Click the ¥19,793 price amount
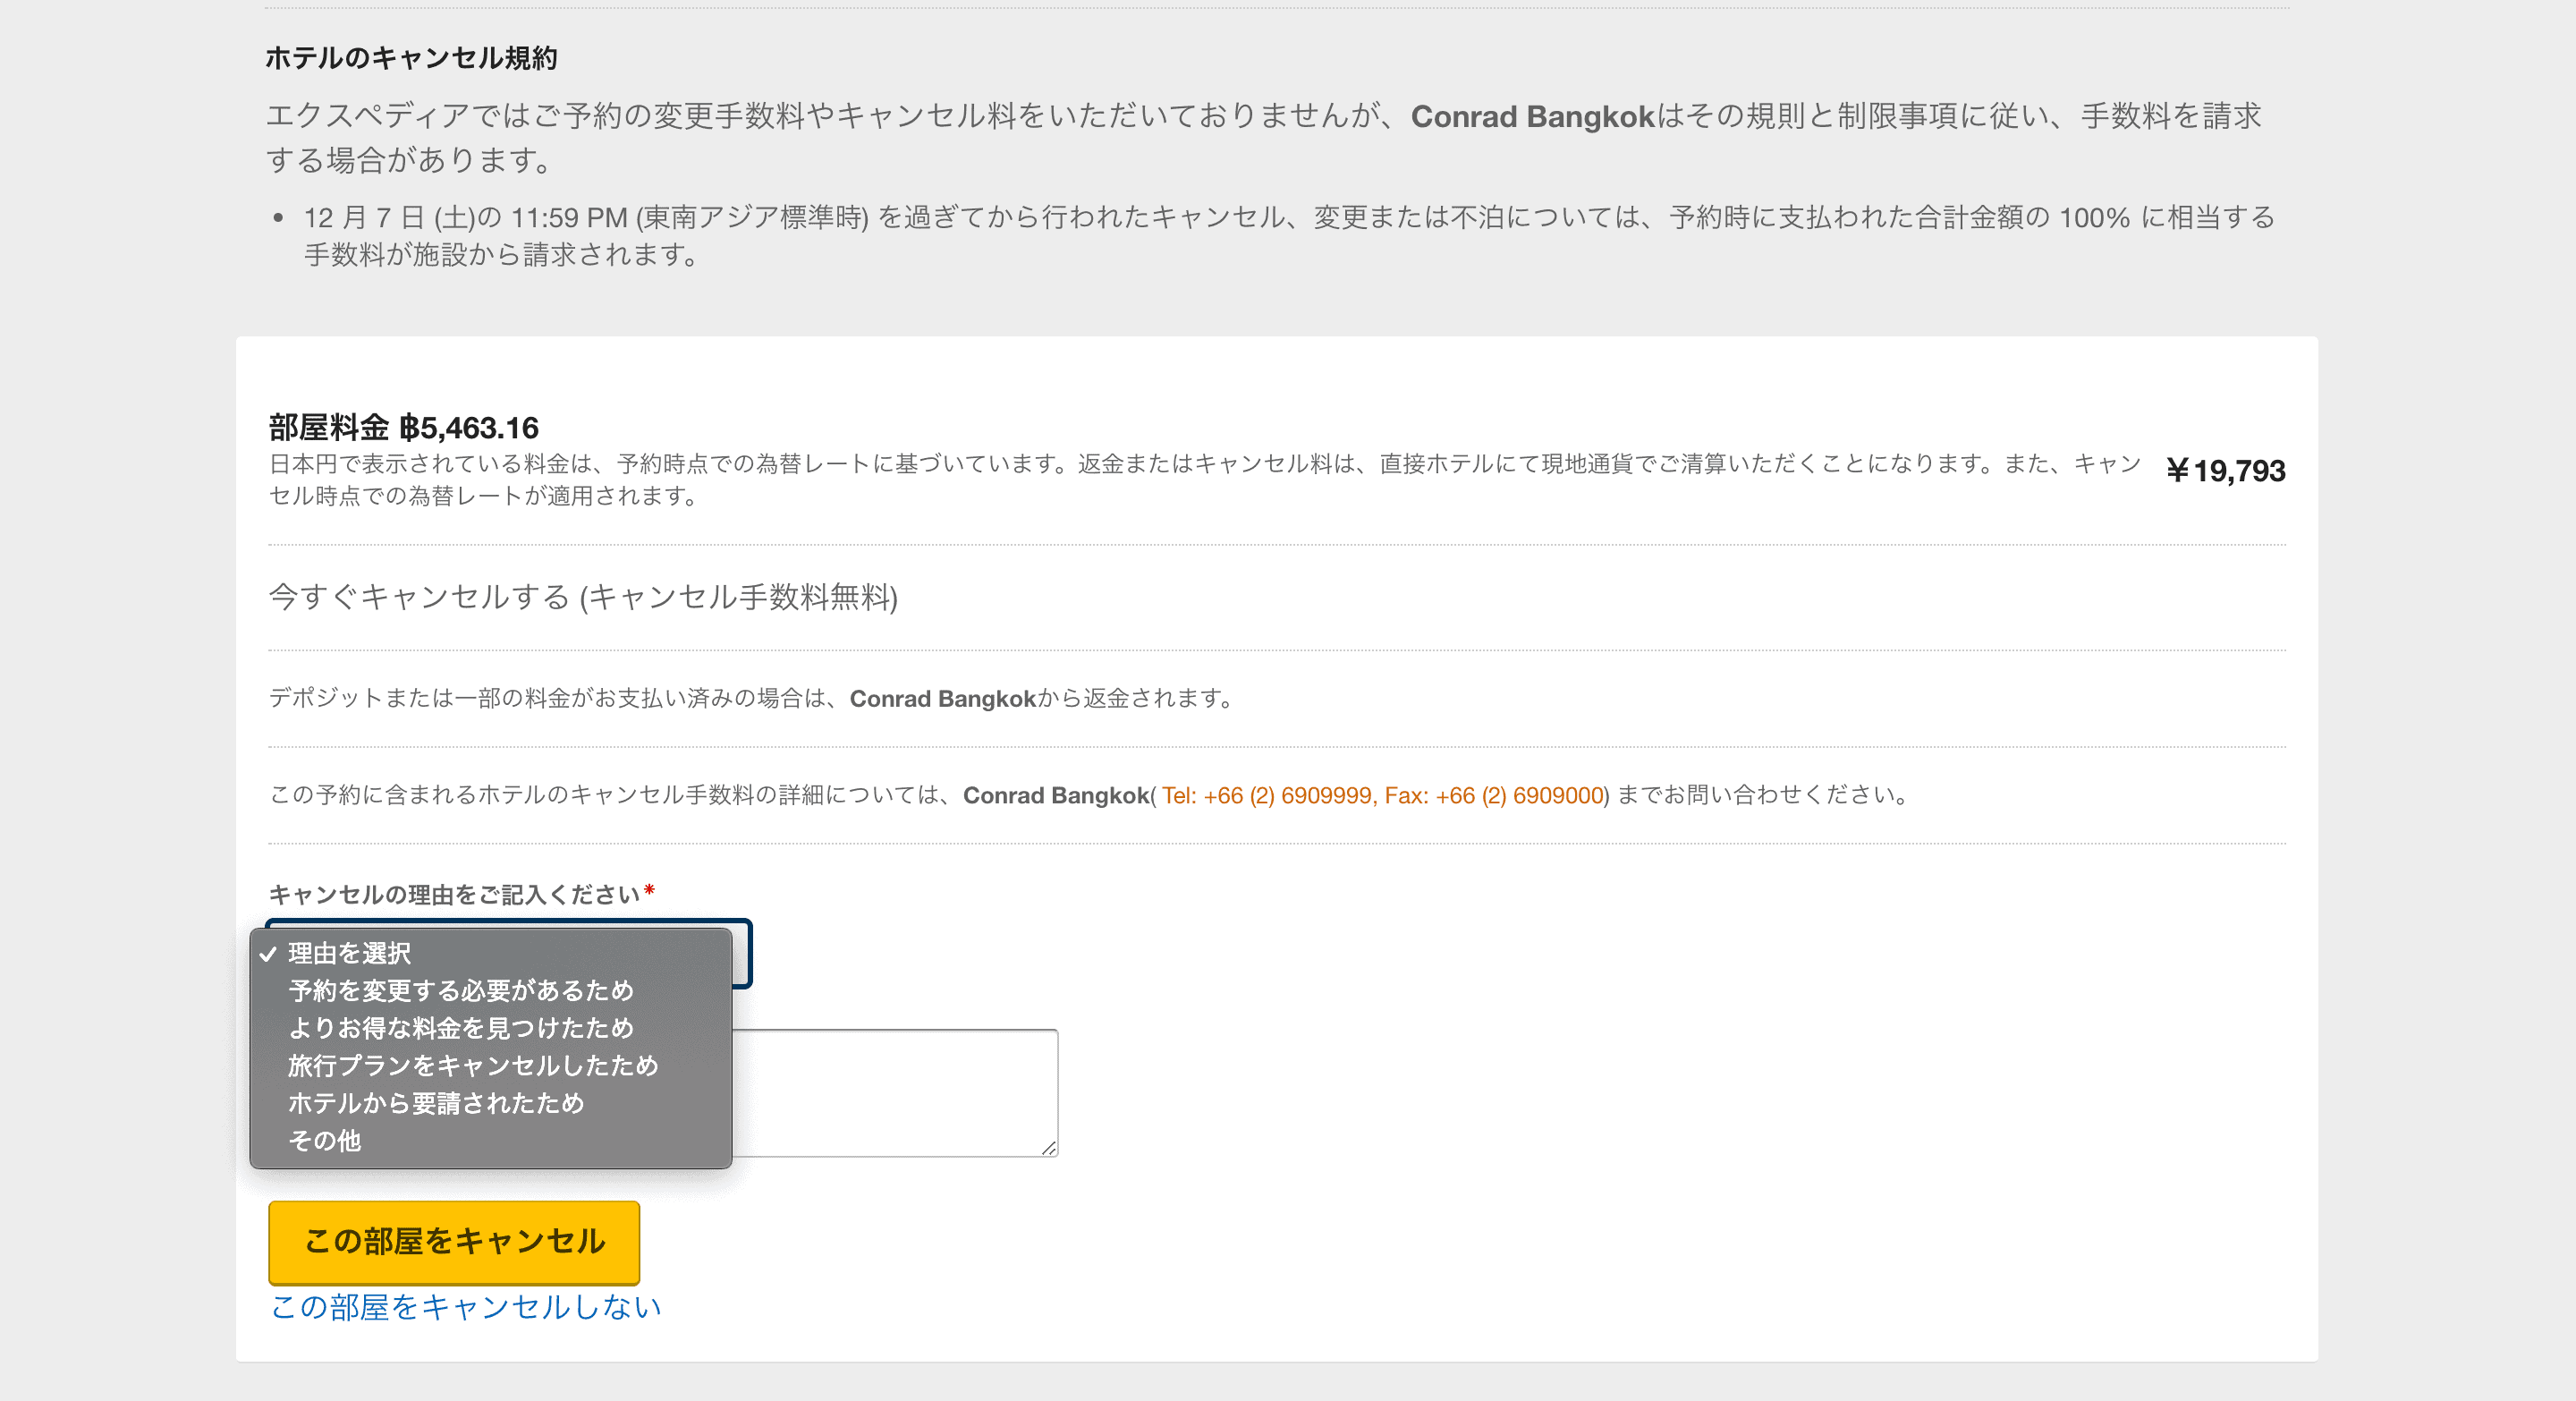Screen dimensions: 2576x1401 (x=2225, y=470)
